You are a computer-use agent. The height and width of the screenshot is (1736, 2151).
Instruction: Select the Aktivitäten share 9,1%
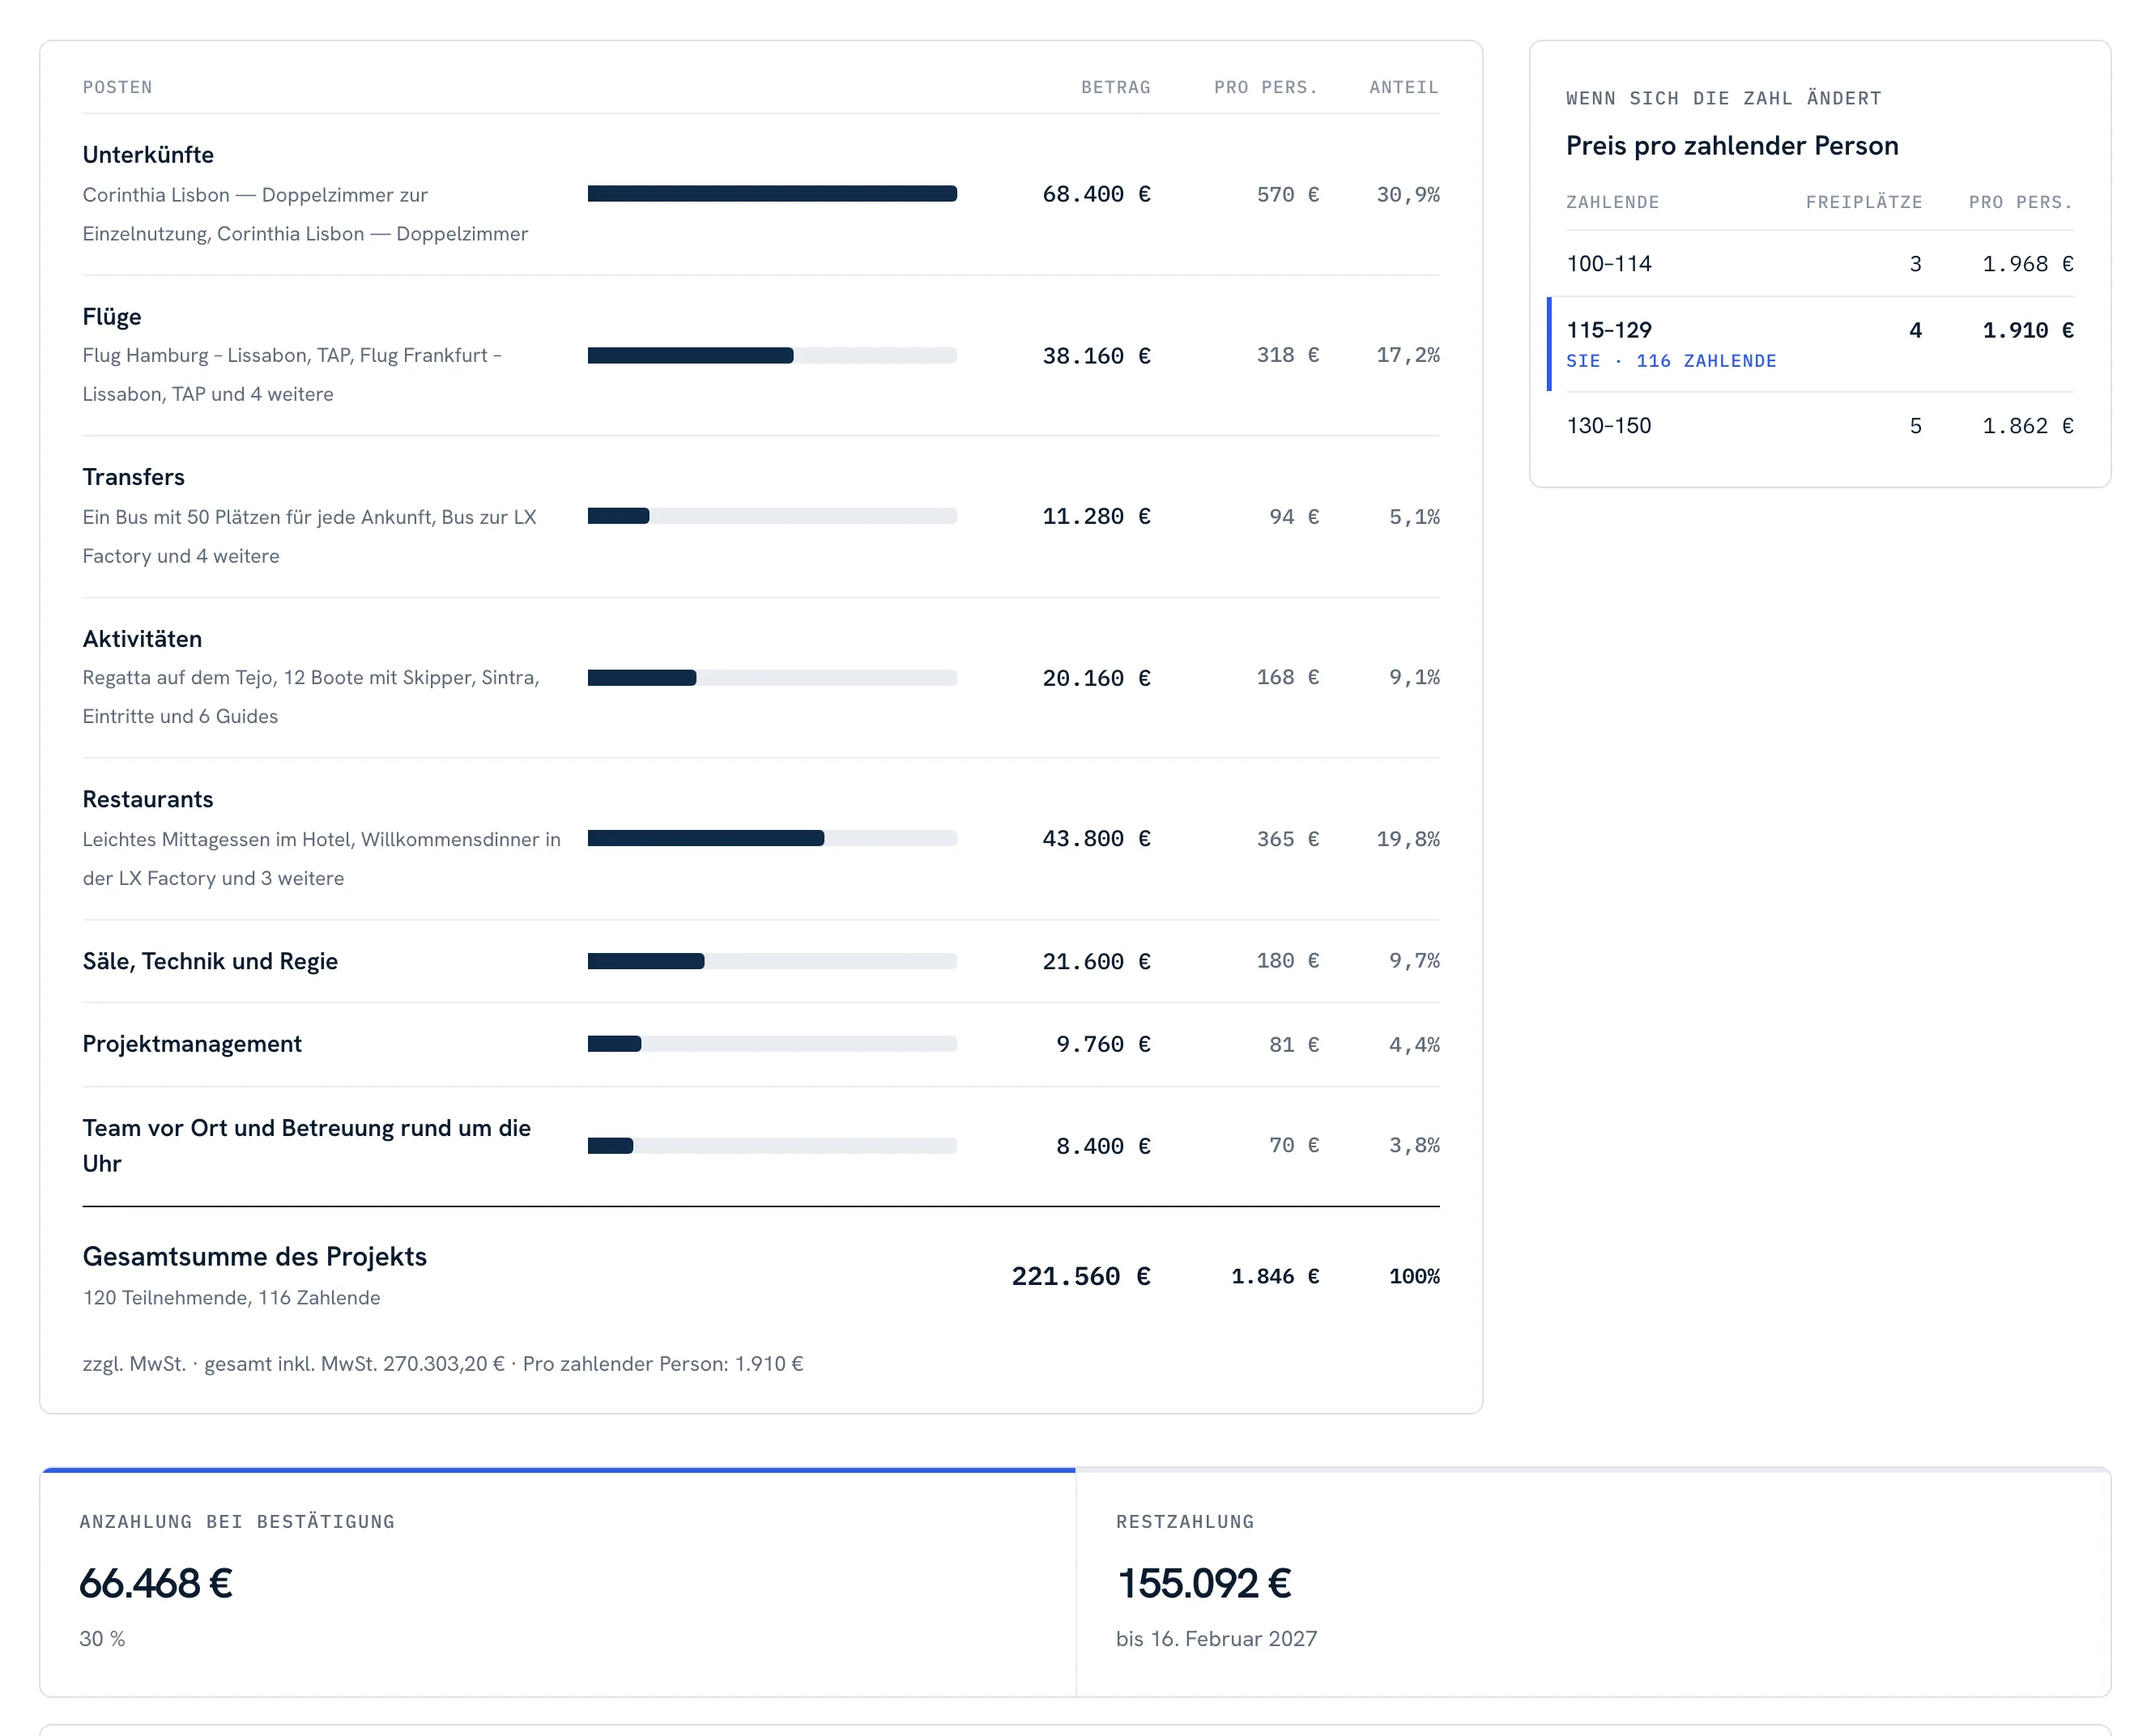pyautogui.click(x=1413, y=677)
